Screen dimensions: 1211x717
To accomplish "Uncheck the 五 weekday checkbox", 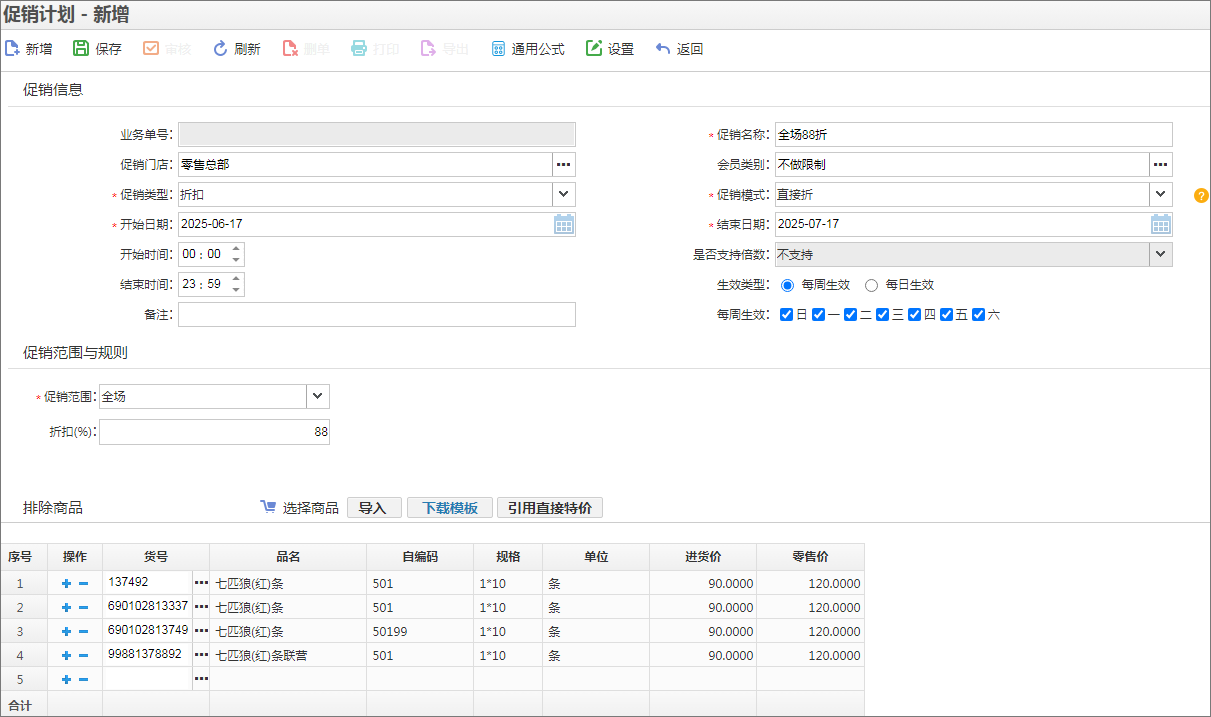I will pyautogui.click(x=946, y=314).
